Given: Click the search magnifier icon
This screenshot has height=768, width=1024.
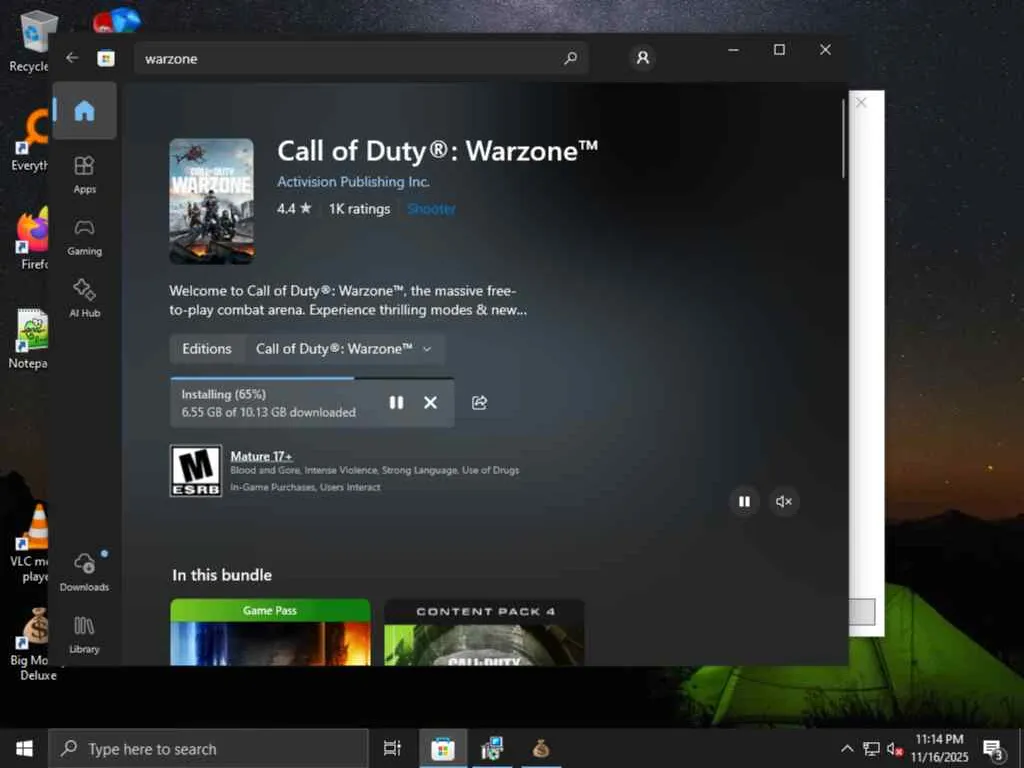Looking at the screenshot, I should (570, 58).
